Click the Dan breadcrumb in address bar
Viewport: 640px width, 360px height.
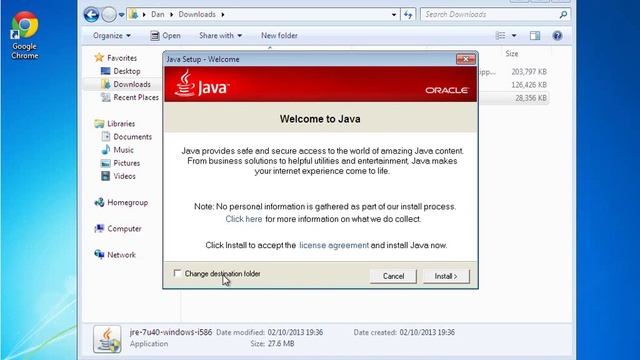tap(158, 14)
